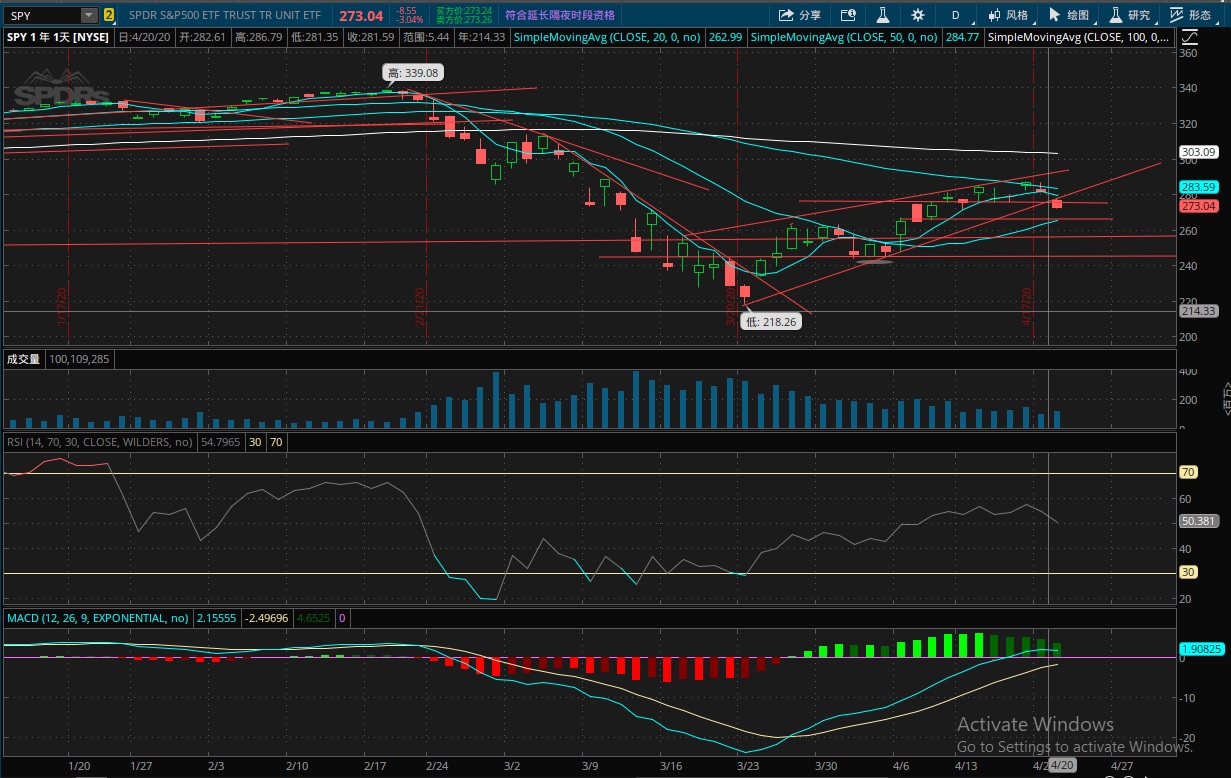1231x778 pixels.
Task: Click the 低: 218.26 low price bubble
Action: (771, 322)
